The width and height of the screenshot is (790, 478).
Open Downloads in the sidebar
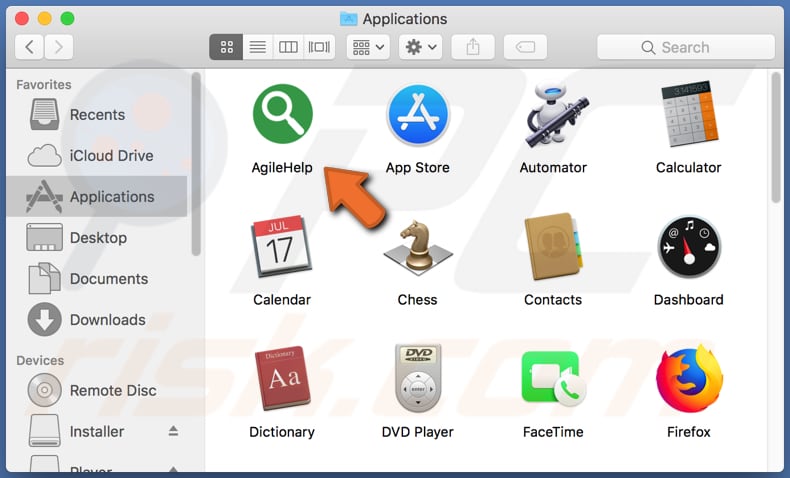click(x=97, y=320)
